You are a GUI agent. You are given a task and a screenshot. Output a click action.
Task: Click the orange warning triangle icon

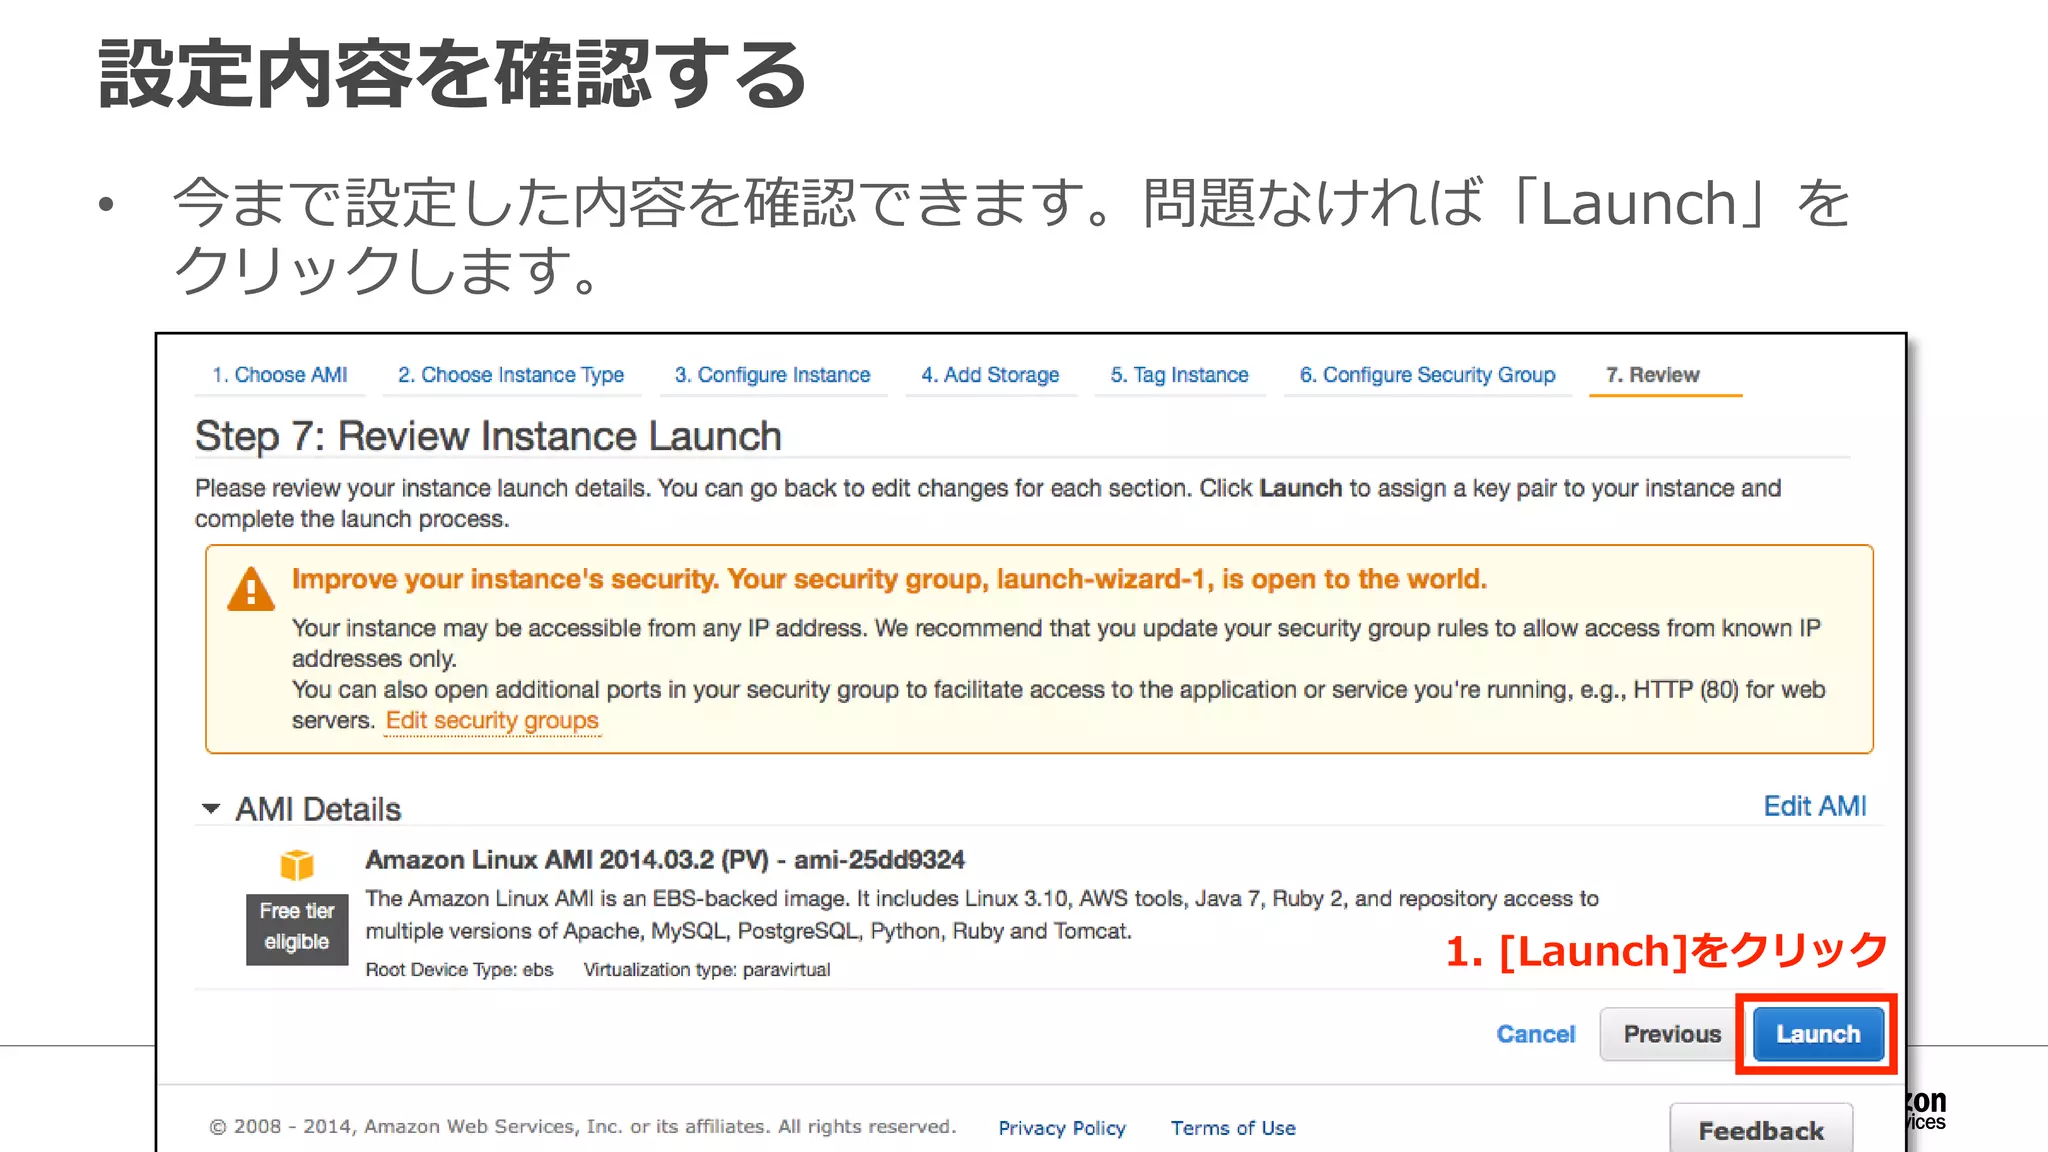tap(250, 589)
